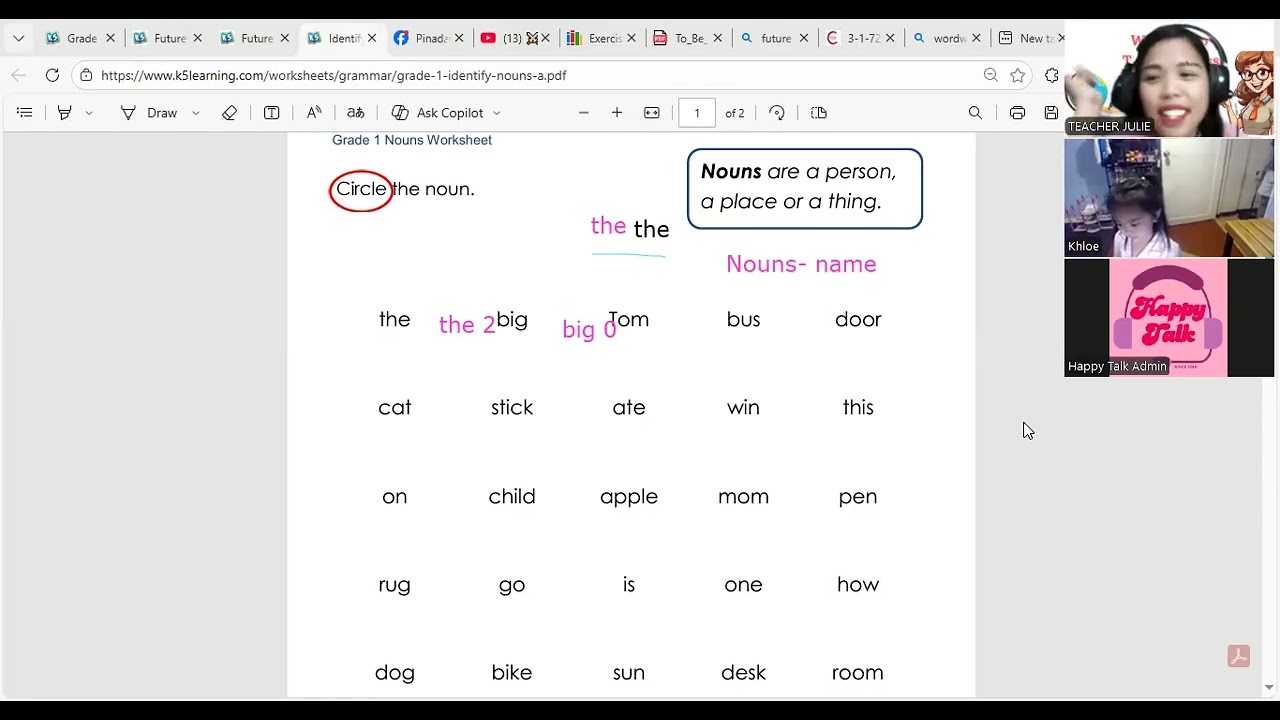Close the future search tab

pos(804,38)
